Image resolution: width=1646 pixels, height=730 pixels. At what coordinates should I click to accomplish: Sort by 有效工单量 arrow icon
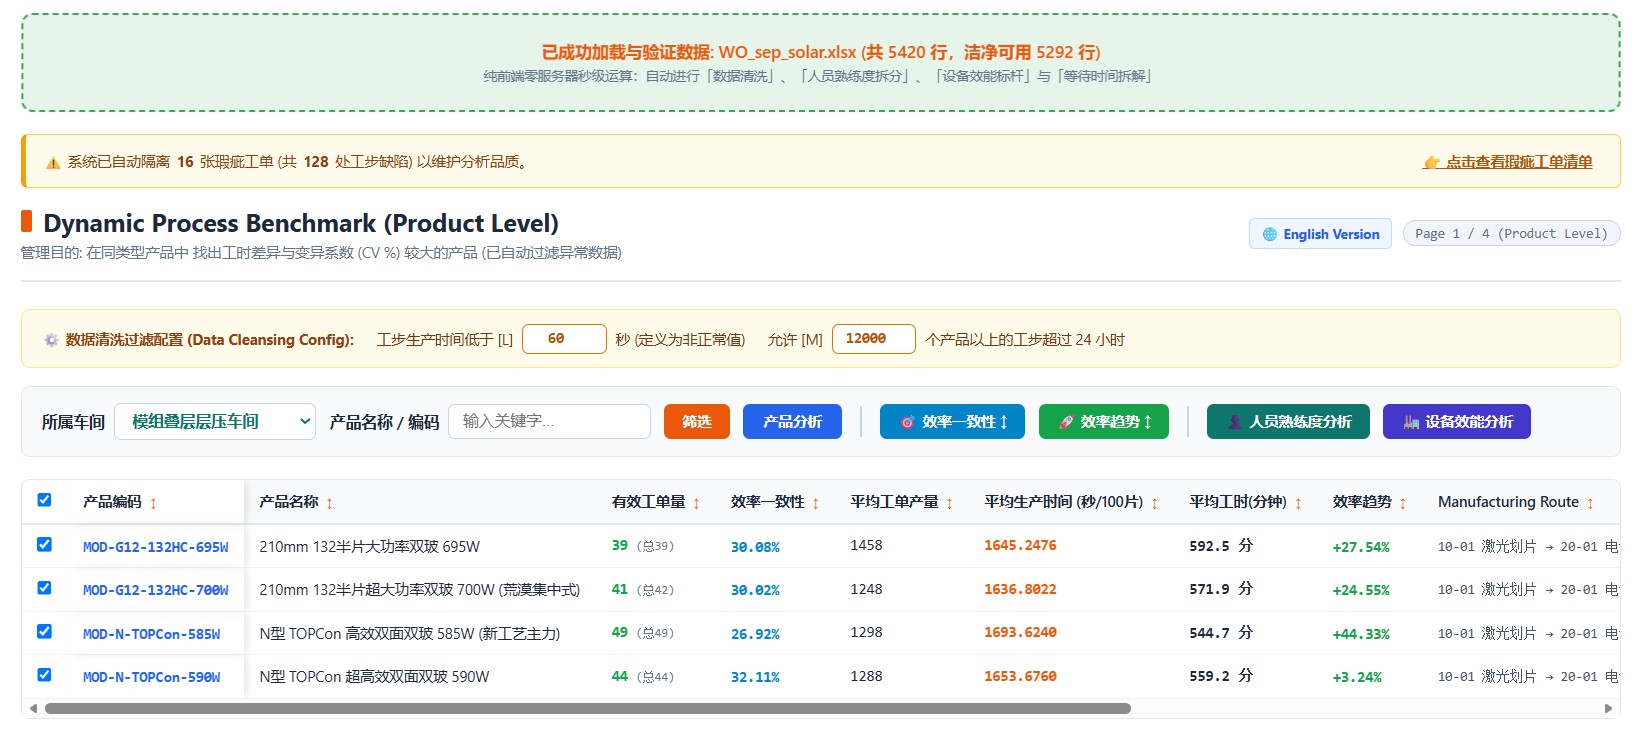click(696, 503)
